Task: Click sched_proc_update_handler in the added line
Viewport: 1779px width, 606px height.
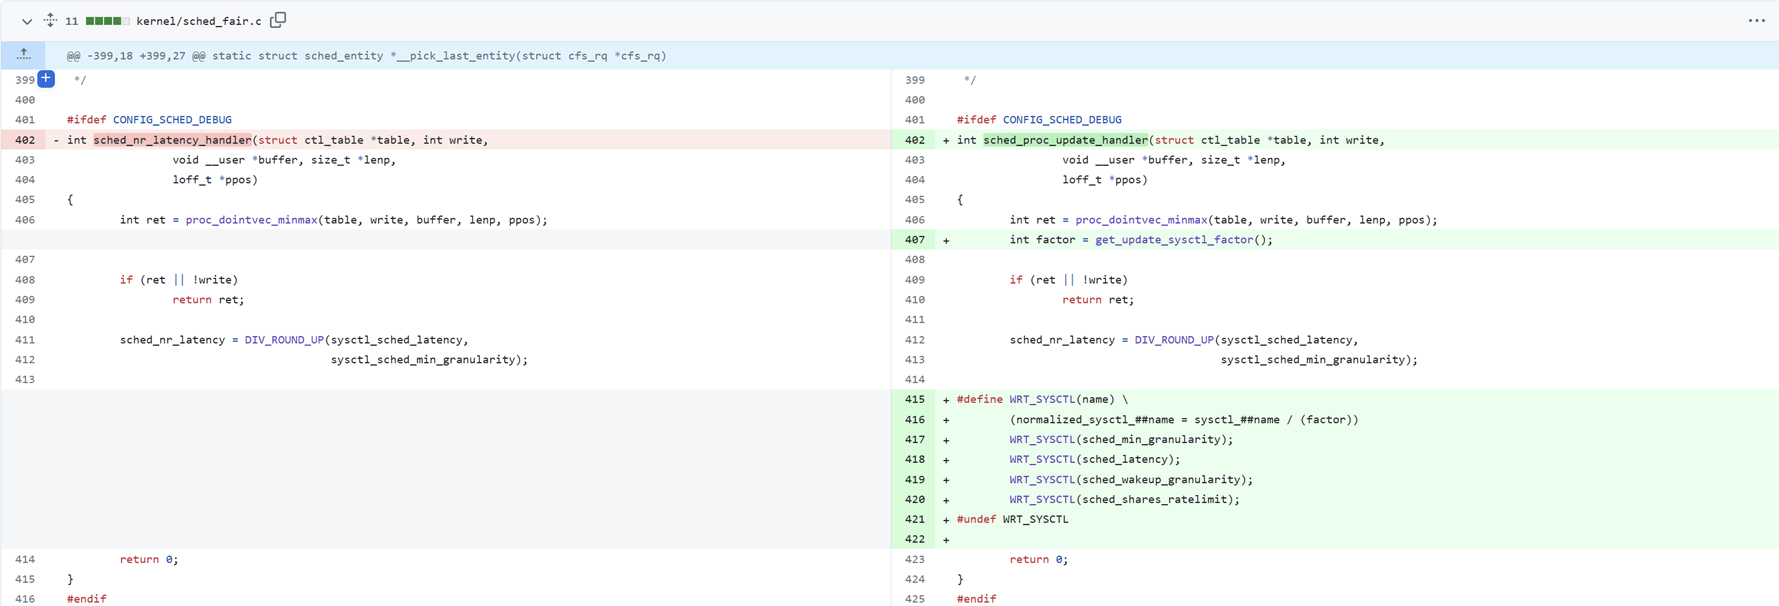Action: 1065,140
